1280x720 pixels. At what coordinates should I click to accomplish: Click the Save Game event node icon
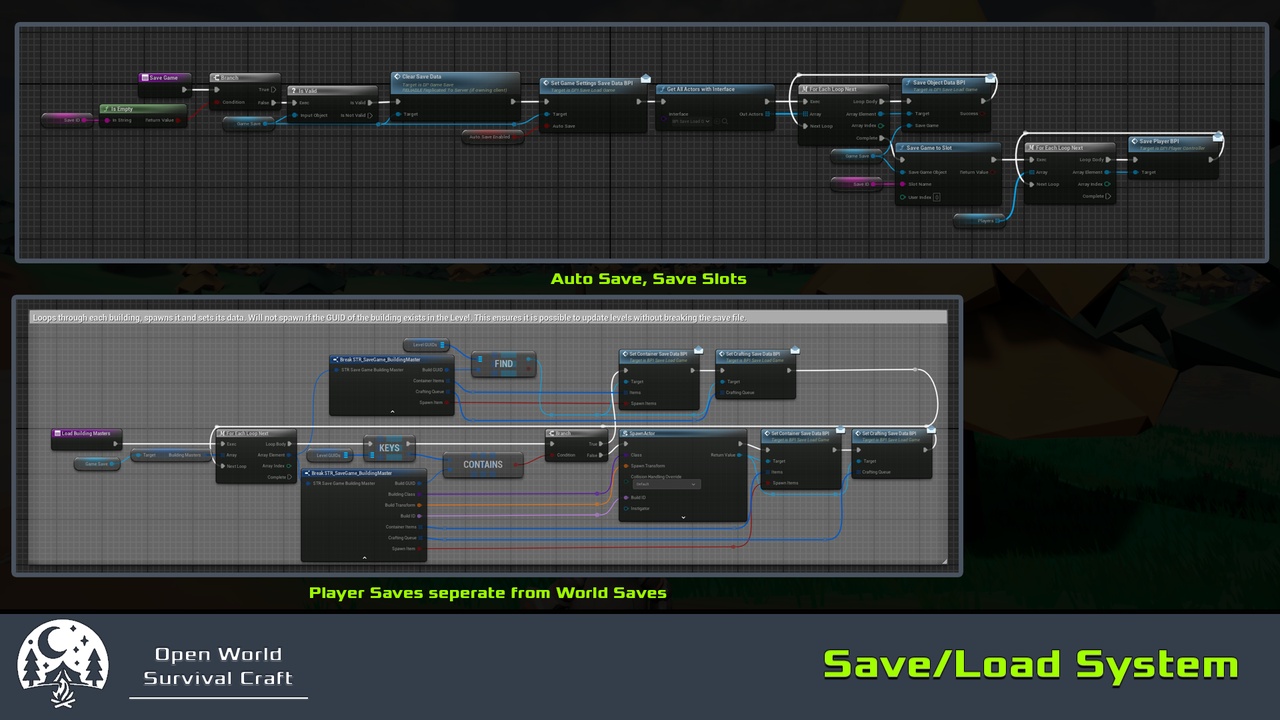(144, 77)
